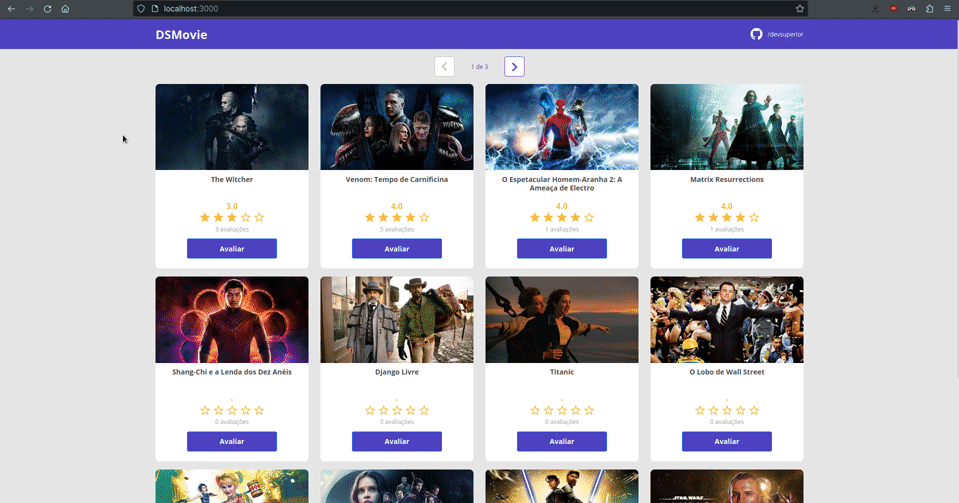Click Avaliar on The Witcher card

[x=232, y=248]
